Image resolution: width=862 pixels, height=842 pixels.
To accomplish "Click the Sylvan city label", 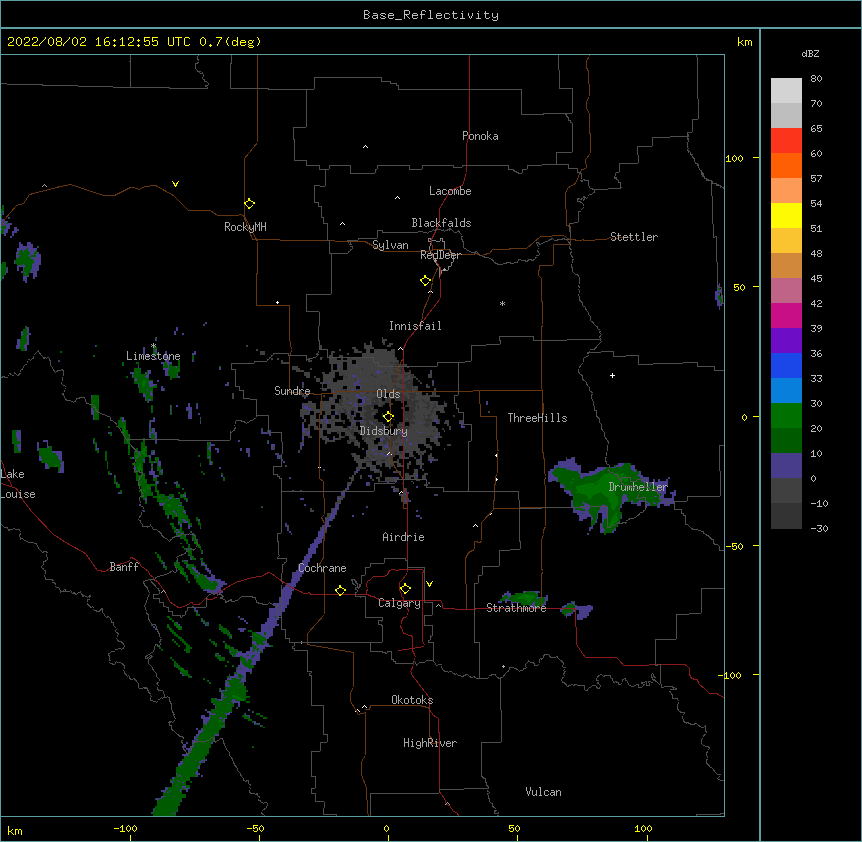I will click(x=390, y=245).
